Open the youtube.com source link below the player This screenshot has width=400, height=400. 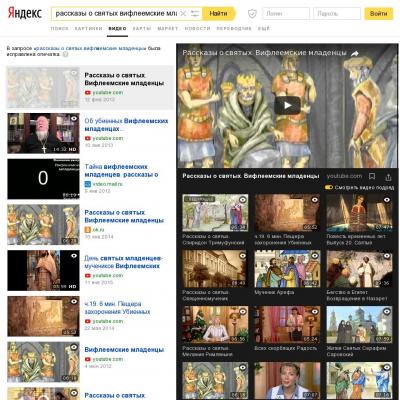click(x=344, y=176)
